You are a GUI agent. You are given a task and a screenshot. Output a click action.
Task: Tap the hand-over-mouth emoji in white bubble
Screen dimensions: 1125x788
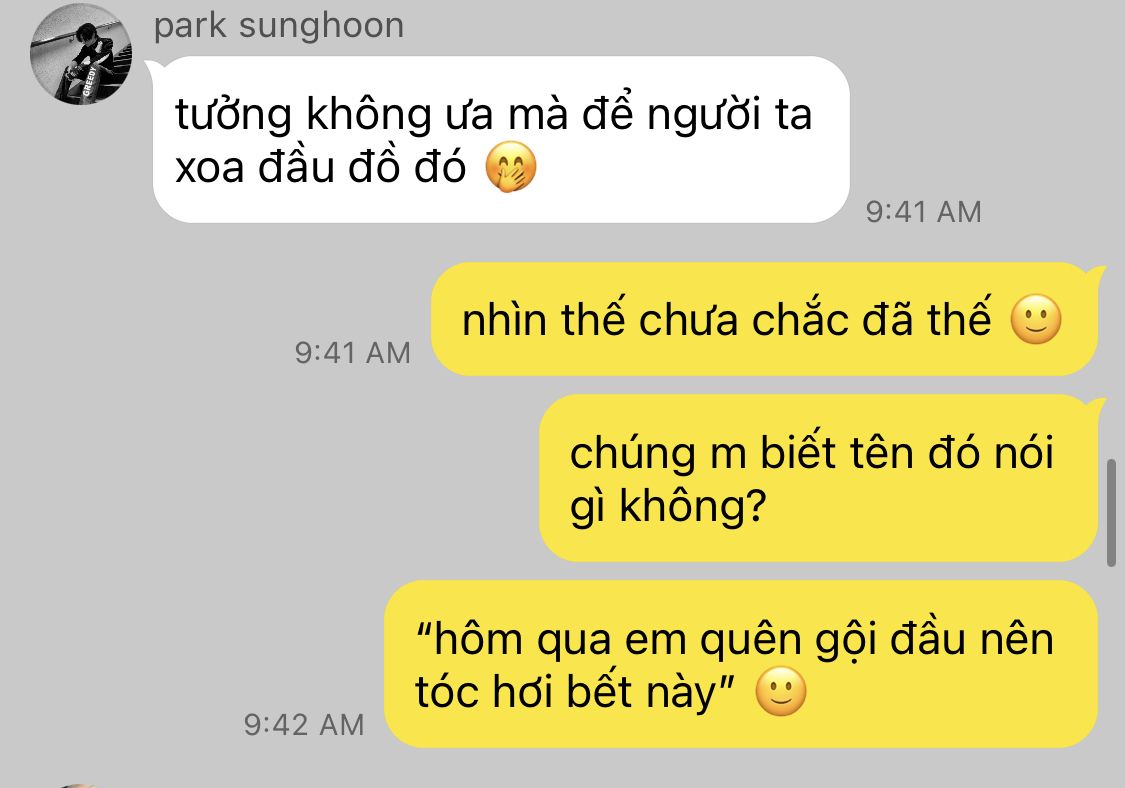(510, 167)
